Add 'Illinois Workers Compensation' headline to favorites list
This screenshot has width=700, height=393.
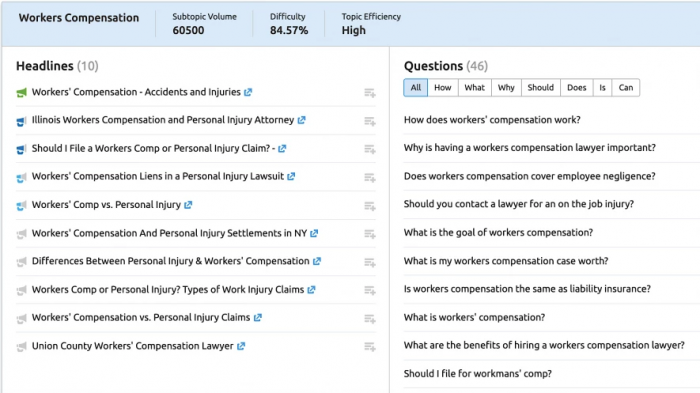coord(370,121)
